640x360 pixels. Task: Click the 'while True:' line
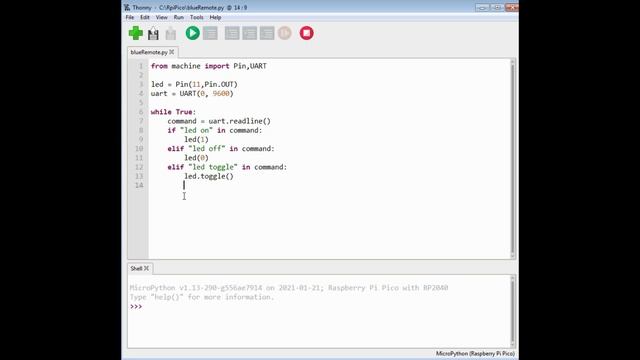(x=173, y=112)
